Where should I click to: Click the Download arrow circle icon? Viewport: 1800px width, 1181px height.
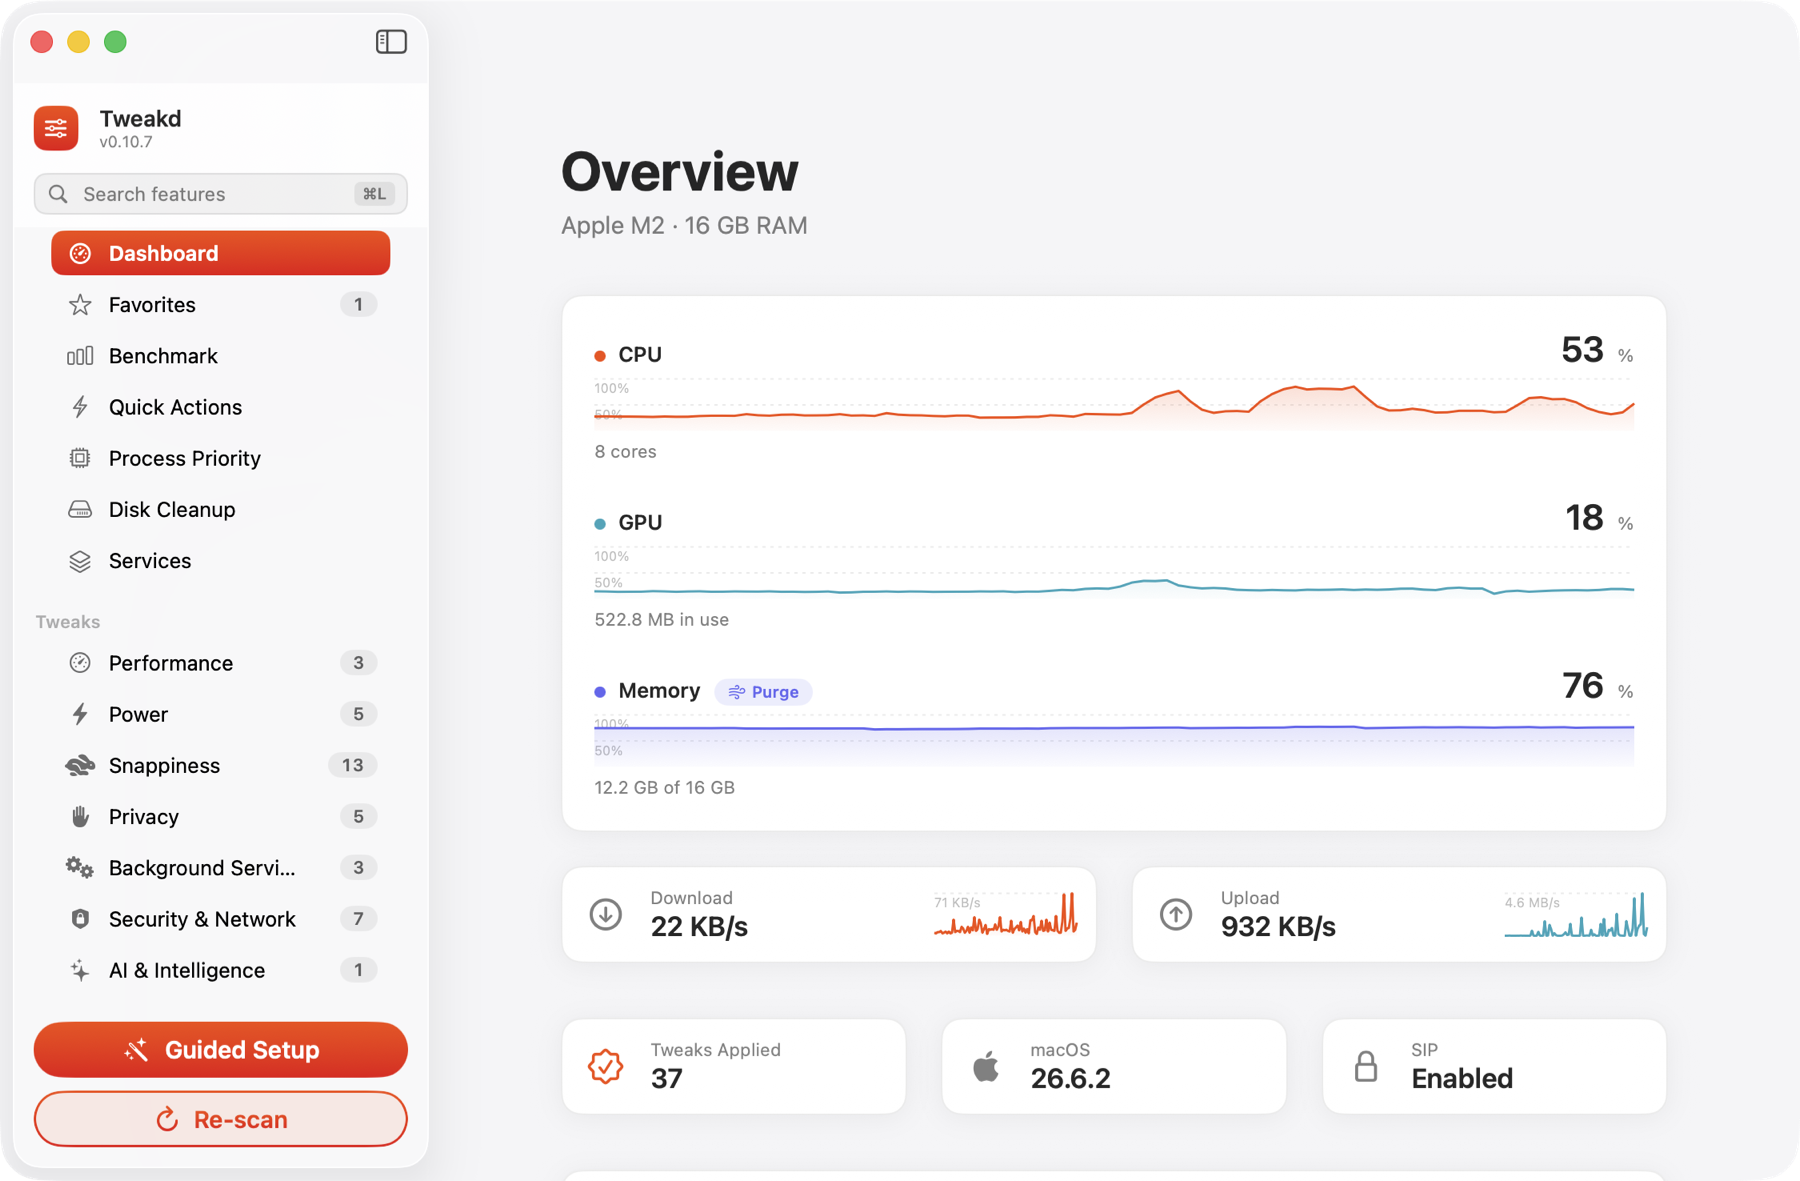pos(606,914)
